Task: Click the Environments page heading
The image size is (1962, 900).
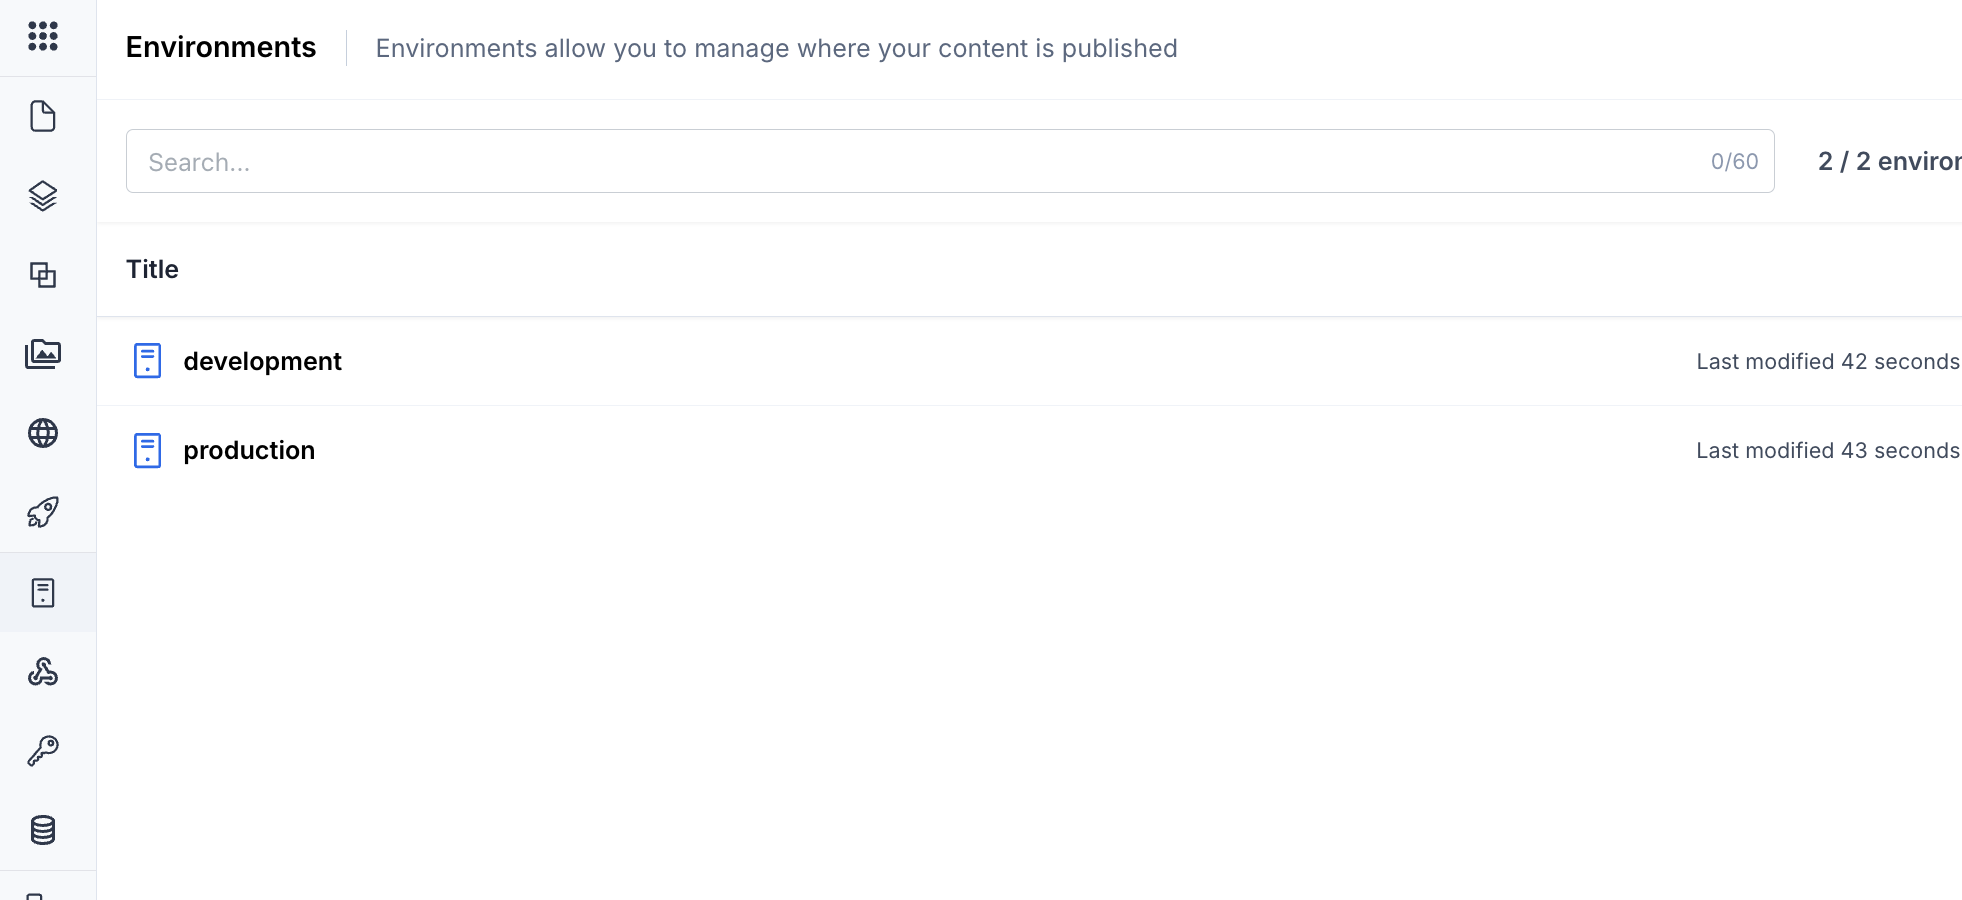Action: pyautogui.click(x=221, y=47)
